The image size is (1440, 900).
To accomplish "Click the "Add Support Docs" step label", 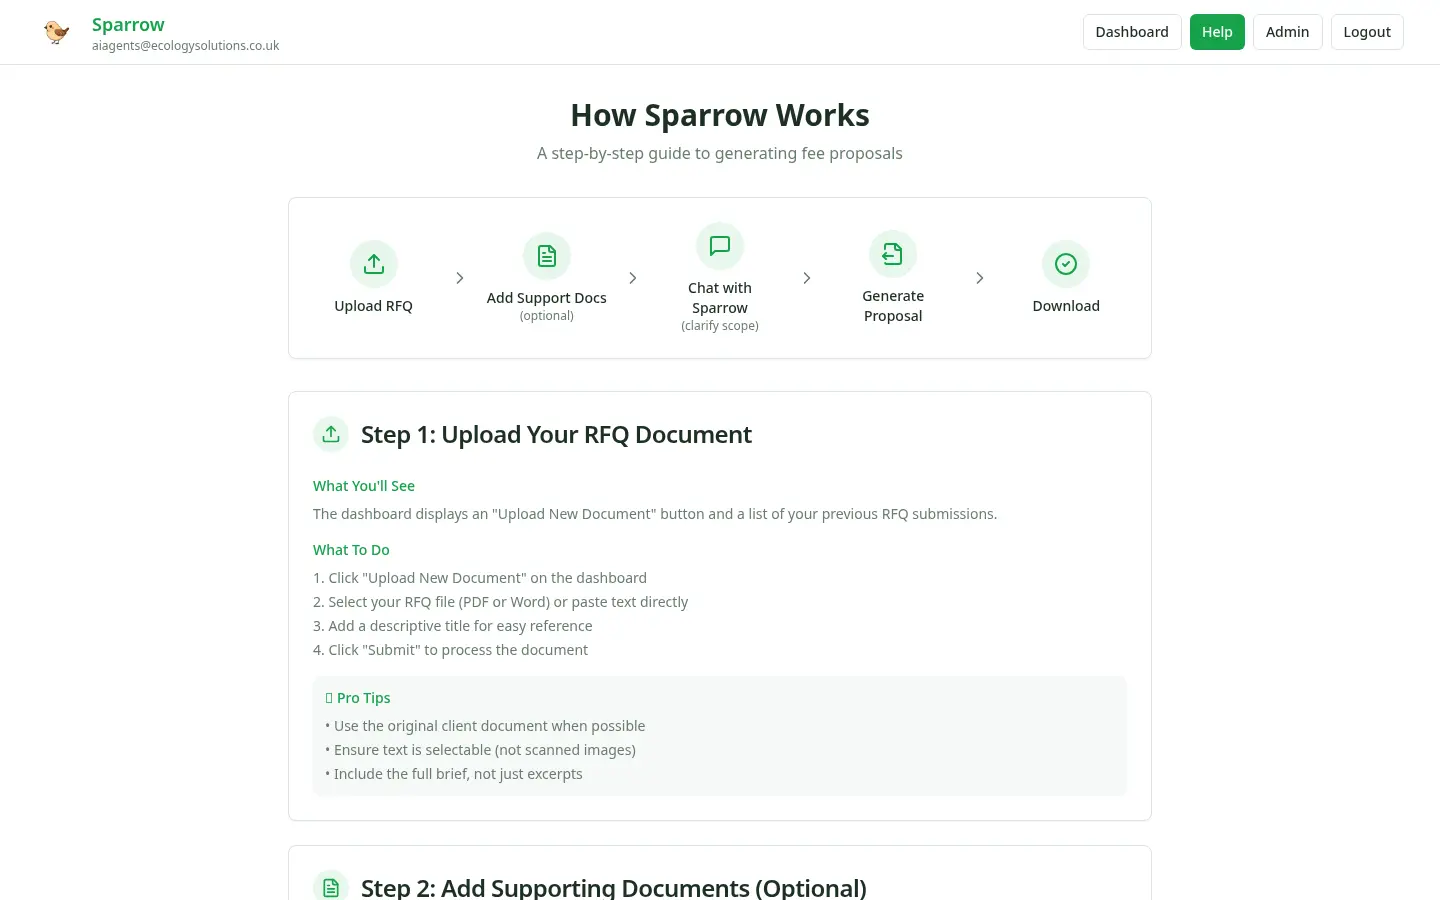I will point(547,298).
